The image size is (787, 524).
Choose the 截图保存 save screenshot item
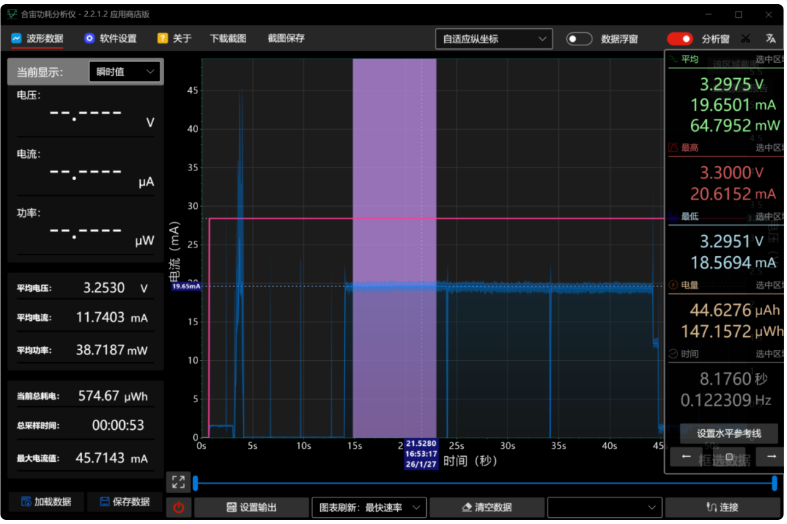286,39
